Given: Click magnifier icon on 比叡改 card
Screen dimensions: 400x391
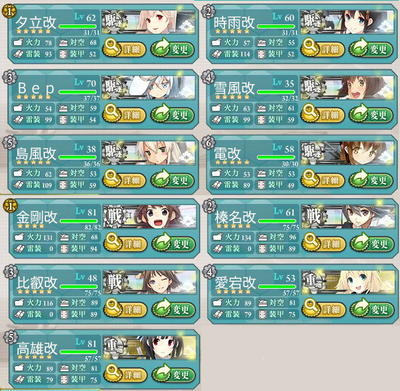Looking at the screenshot, I should pyautogui.click(x=112, y=307).
